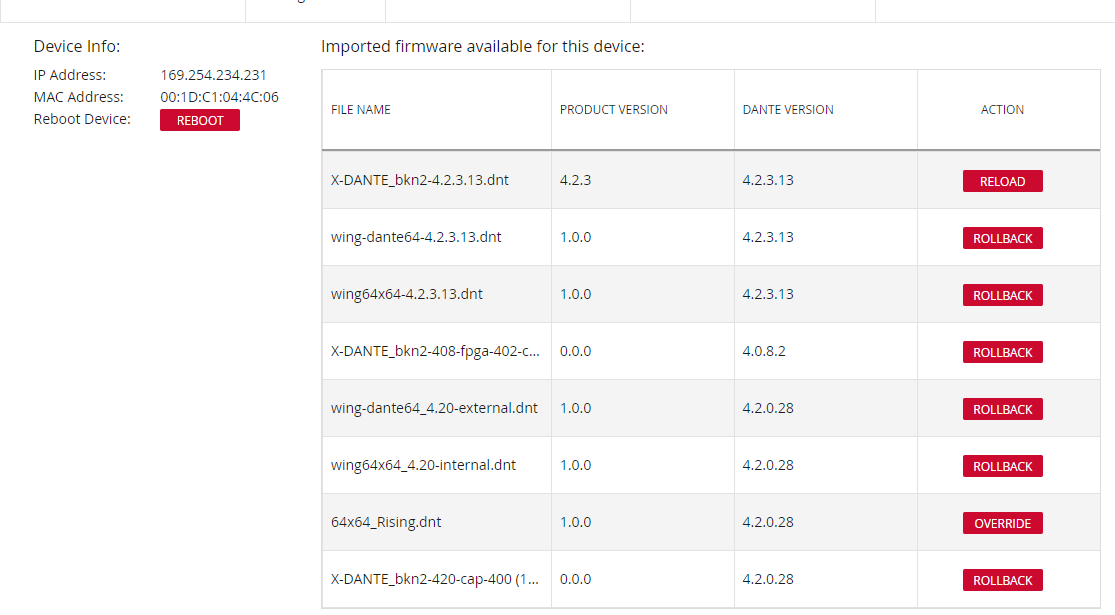The width and height of the screenshot is (1115, 615).
Task: Select file name X-DANTE_bkn2-408-fpga-402-c...
Action: click(x=435, y=351)
